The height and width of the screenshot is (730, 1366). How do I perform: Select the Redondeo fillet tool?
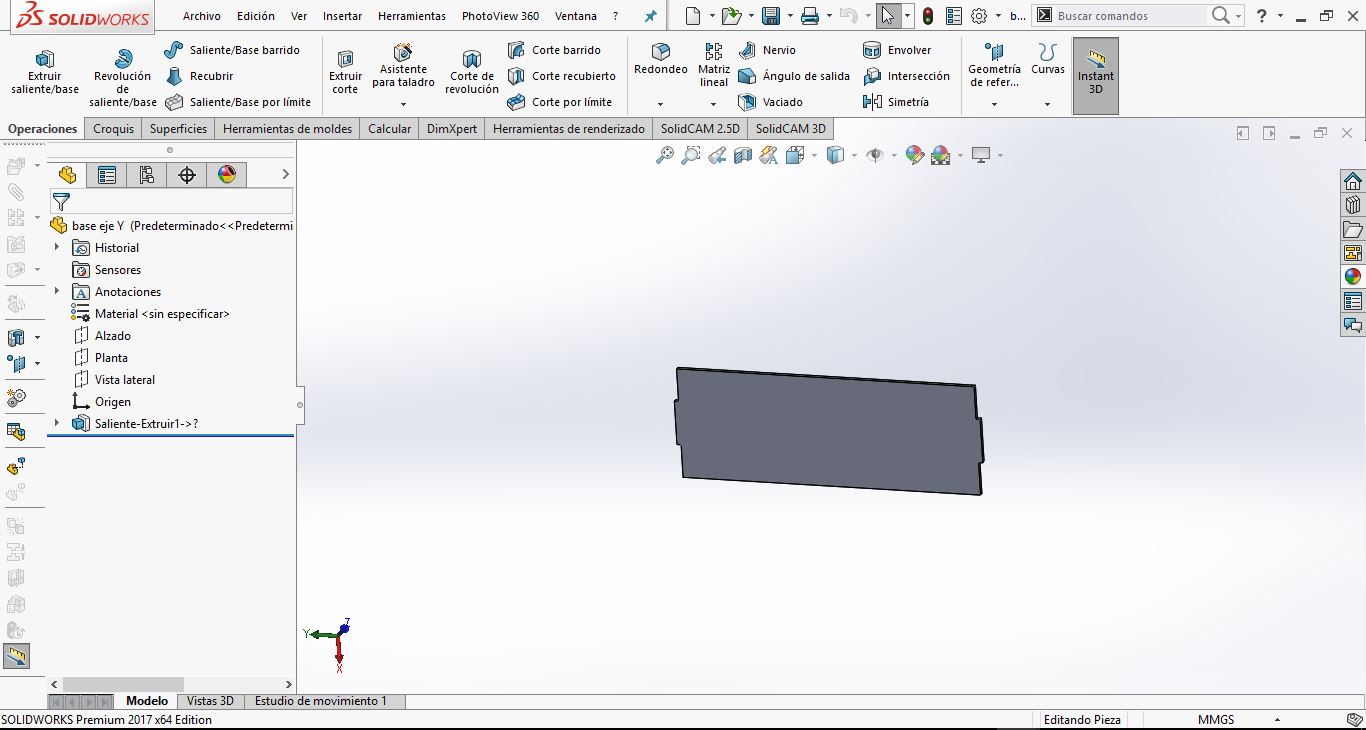[x=661, y=59]
